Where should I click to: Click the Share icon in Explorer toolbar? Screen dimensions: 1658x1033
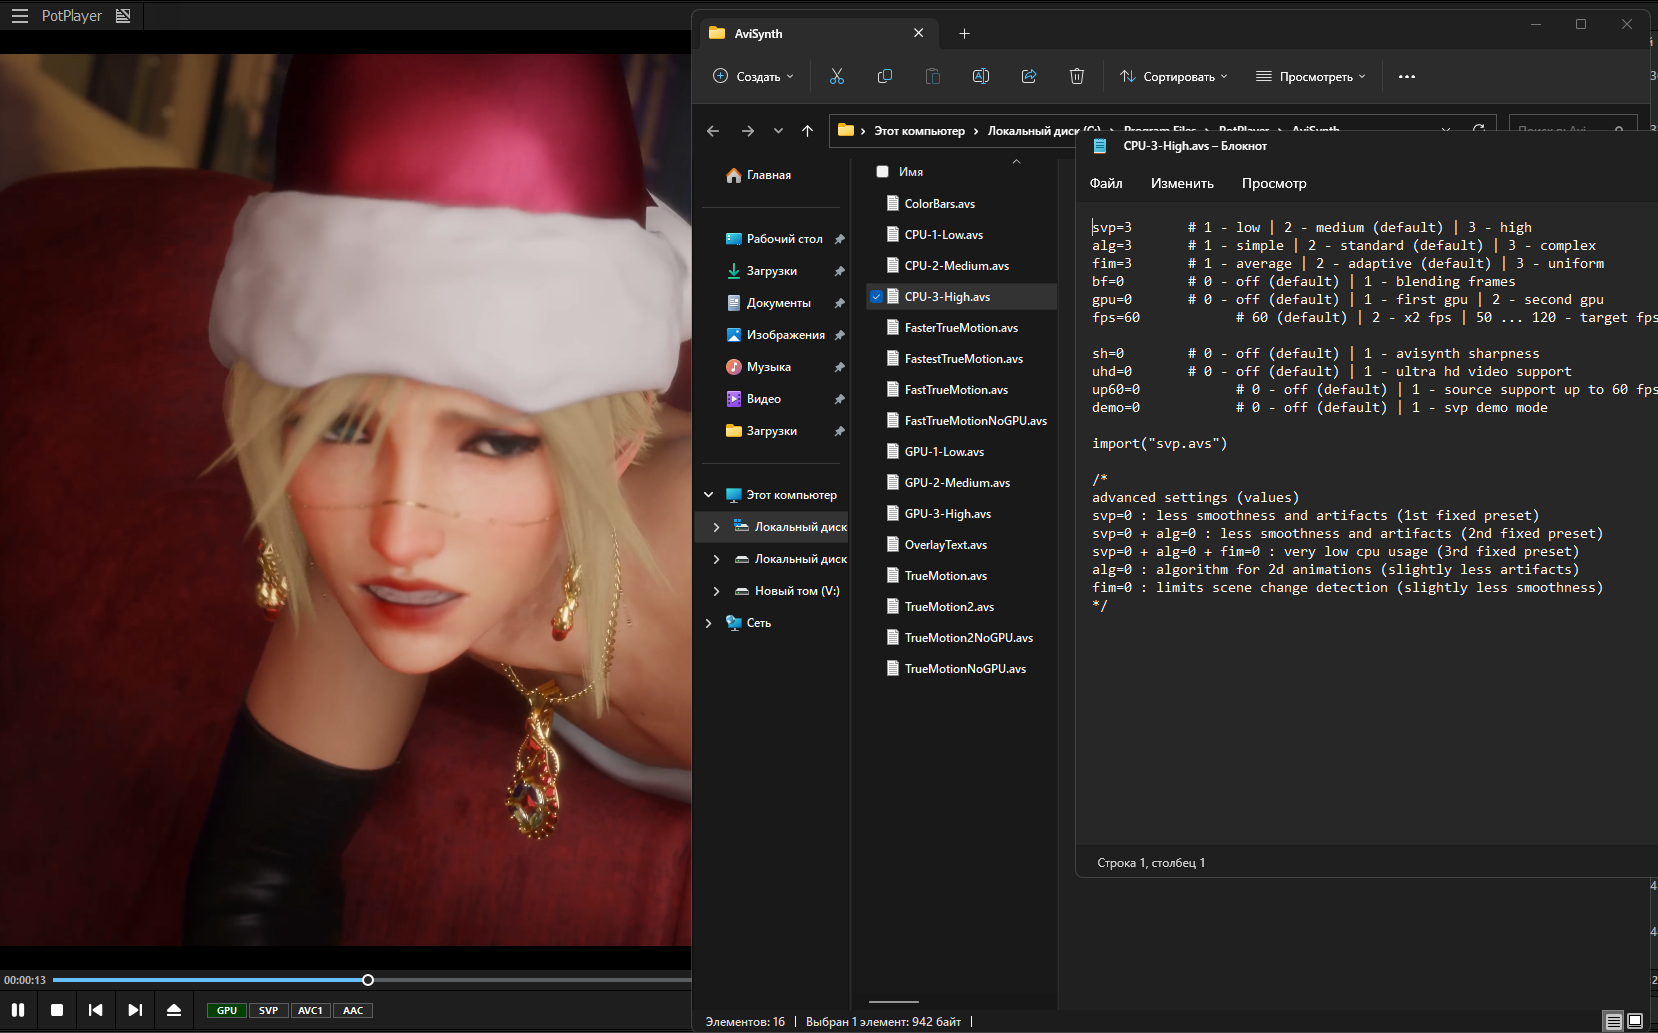point(1029,76)
